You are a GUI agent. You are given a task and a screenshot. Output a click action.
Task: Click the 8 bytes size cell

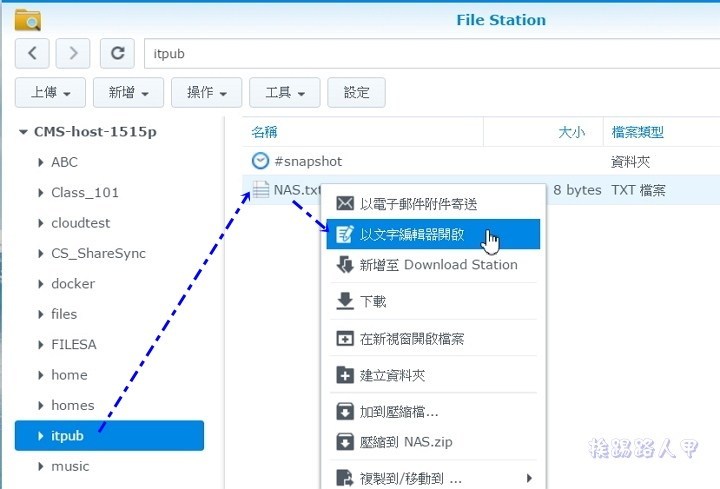coord(577,190)
